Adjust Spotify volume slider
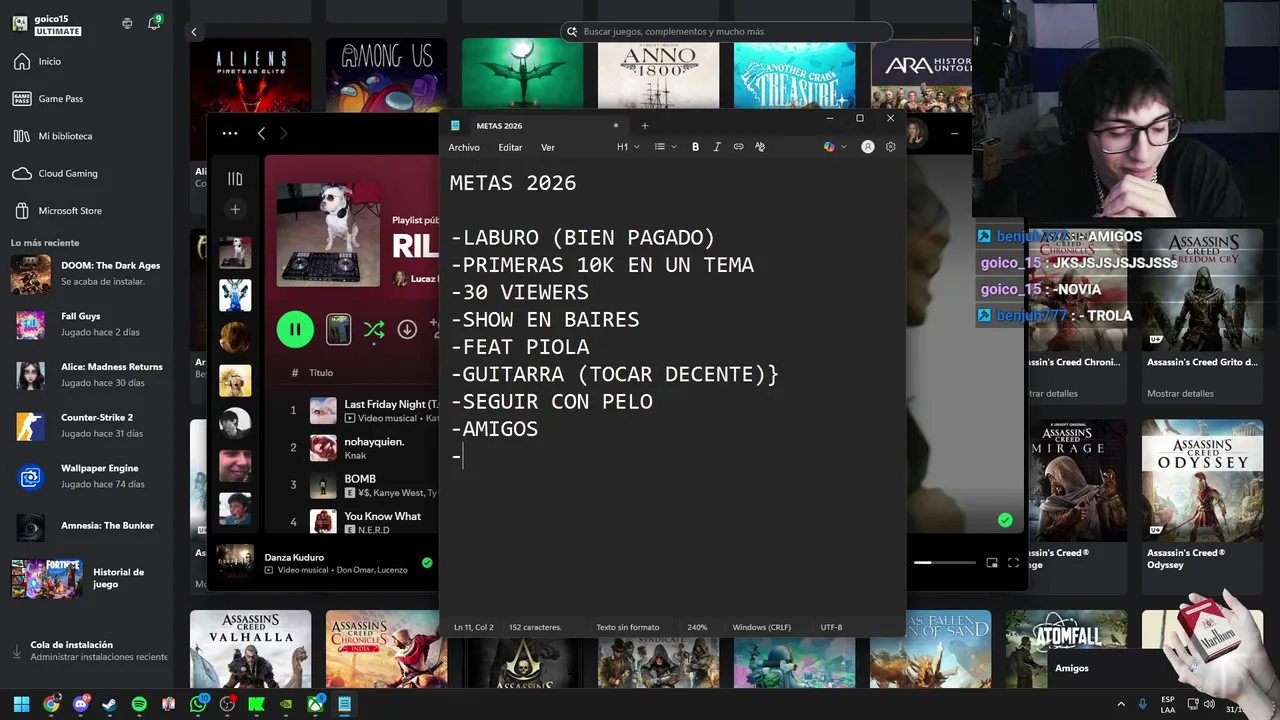The image size is (1280, 720). point(944,563)
